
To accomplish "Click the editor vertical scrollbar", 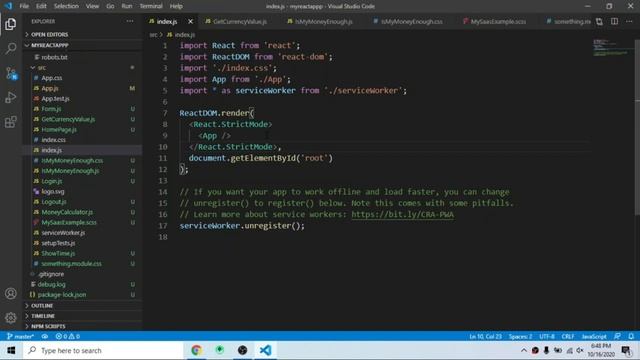I will [x=637, y=127].
